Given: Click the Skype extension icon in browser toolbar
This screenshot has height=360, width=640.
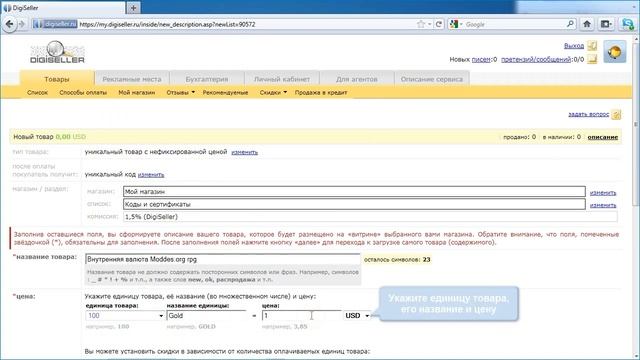Looking at the screenshot, I should [628, 24].
